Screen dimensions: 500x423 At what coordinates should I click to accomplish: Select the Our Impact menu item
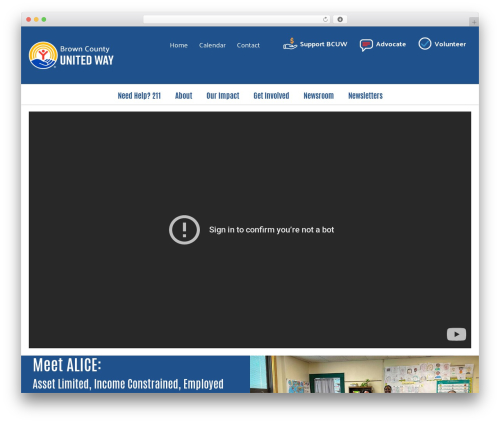point(223,96)
